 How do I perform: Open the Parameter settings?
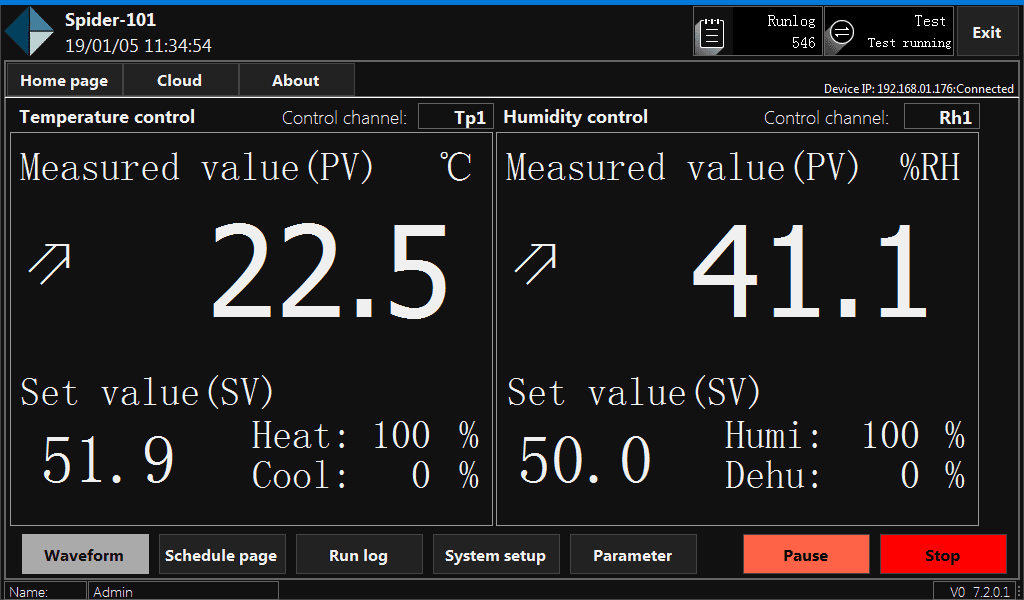(x=632, y=555)
